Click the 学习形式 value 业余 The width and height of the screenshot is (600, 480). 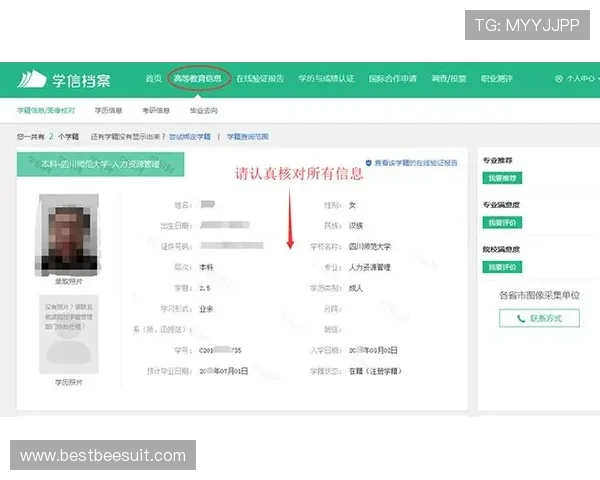click(x=206, y=309)
